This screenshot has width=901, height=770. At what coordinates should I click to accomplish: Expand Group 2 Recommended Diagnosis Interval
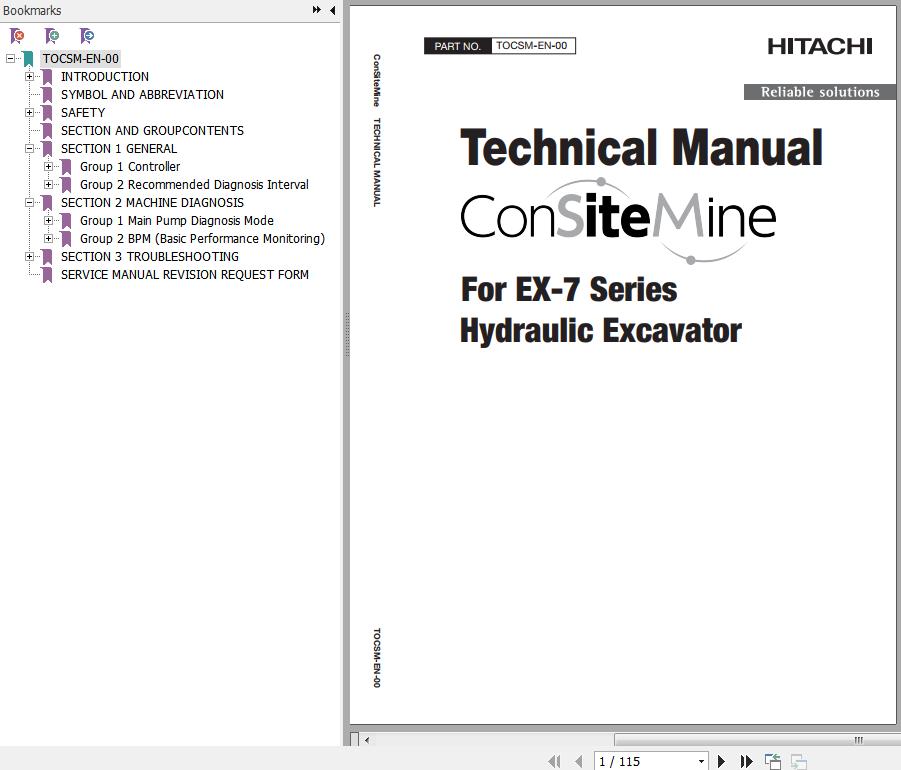48,184
